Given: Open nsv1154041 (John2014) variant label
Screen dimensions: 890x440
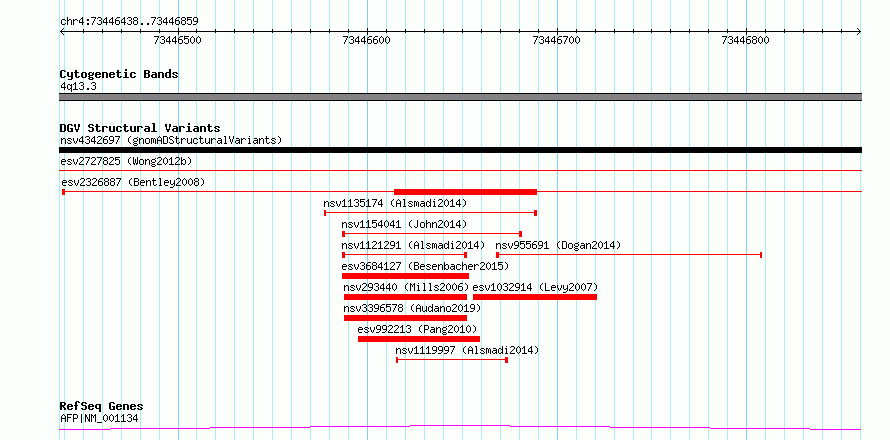Looking at the screenshot, I should tap(404, 224).
